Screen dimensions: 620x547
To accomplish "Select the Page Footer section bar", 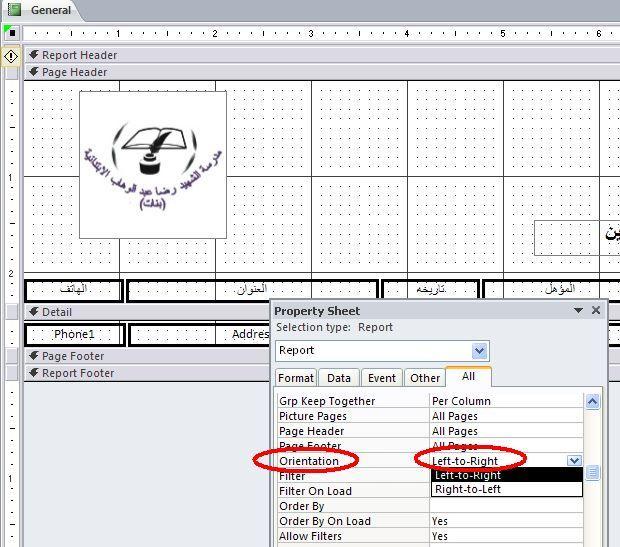I will click(147, 356).
